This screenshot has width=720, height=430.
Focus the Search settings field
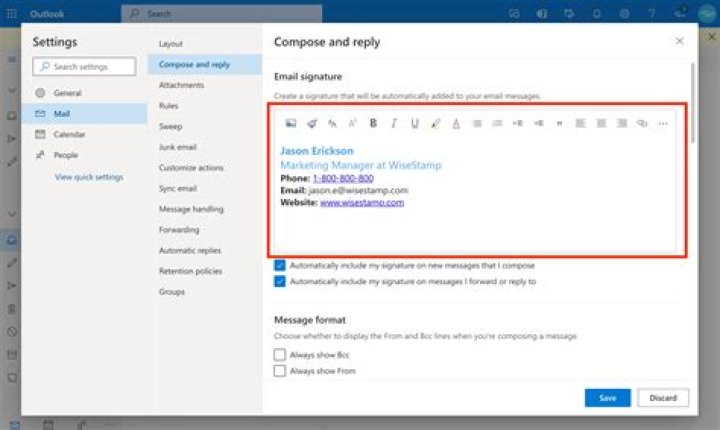click(84, 67)
